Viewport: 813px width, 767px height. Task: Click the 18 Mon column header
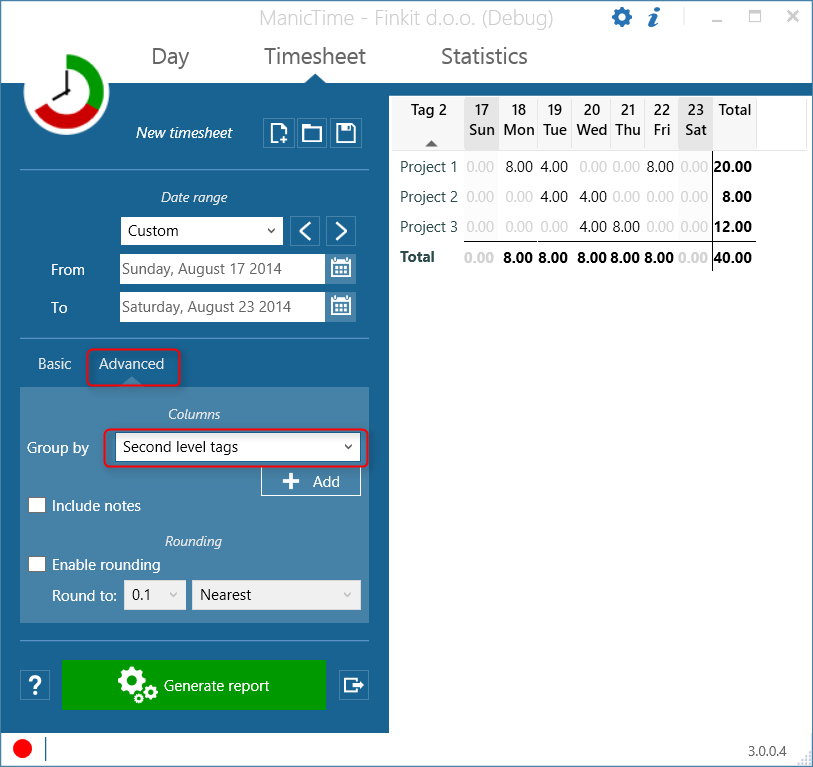[518, 123]
